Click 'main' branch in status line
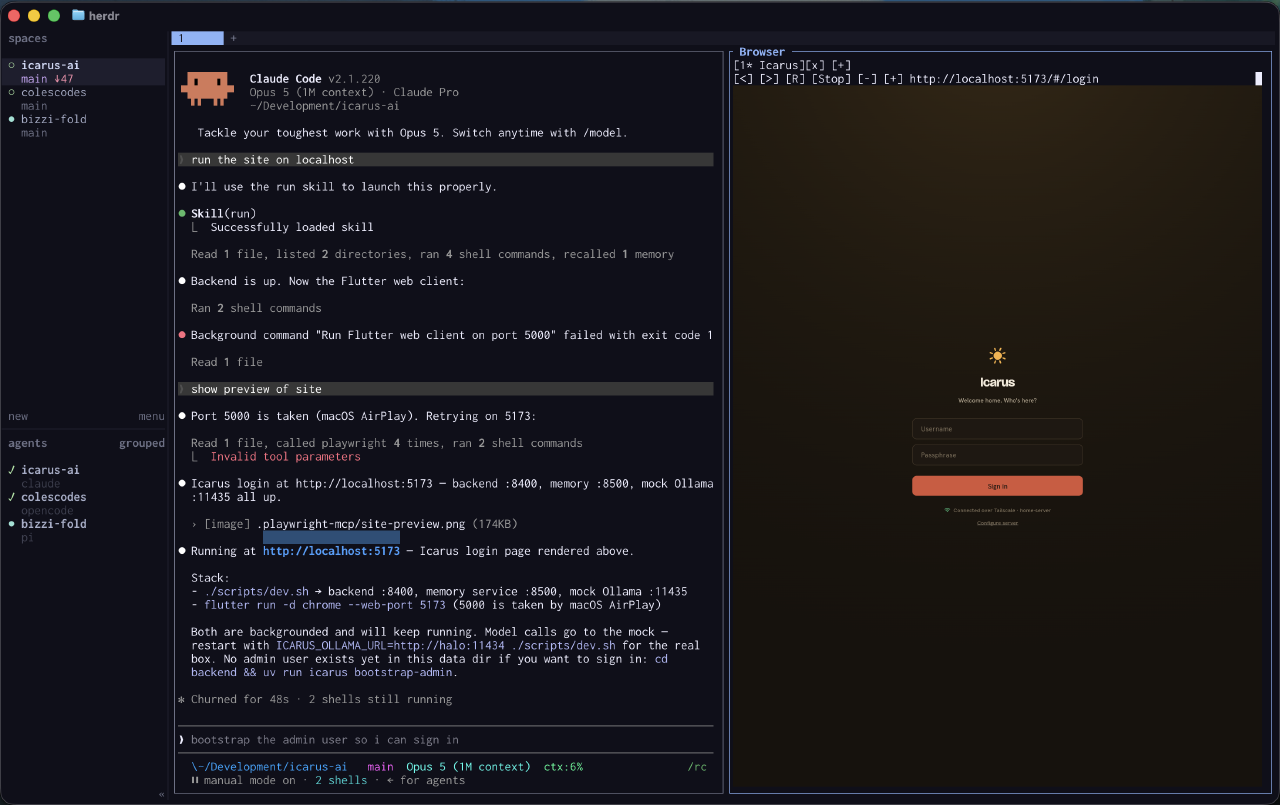This screenshot has width=1280, height=805. tap(380, 767)
